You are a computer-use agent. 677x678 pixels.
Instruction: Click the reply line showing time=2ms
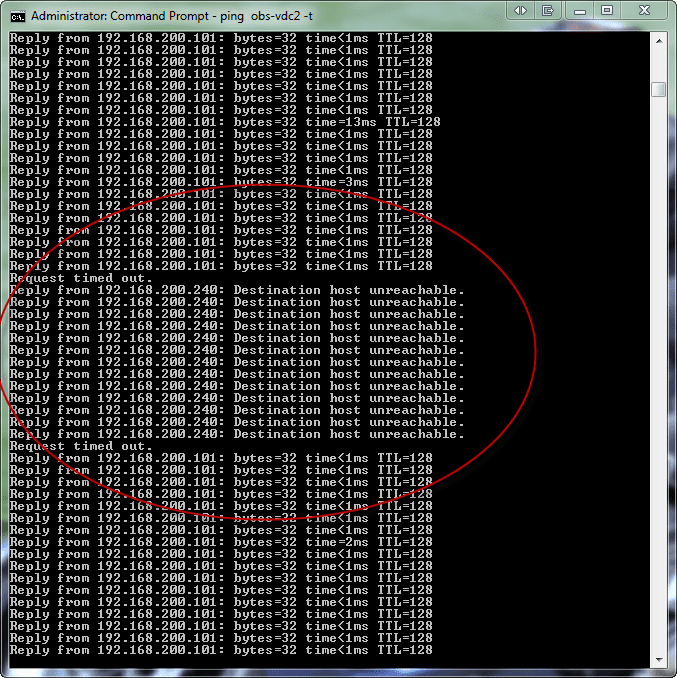(x=221, y=542)
